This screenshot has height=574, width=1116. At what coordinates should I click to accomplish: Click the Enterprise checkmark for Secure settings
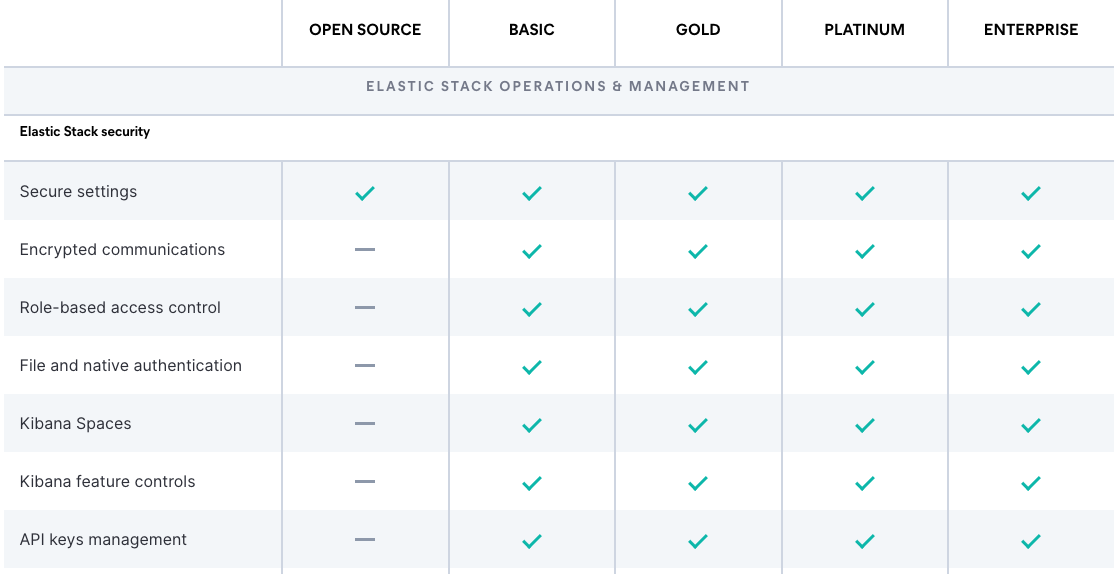click(1031, 193)
